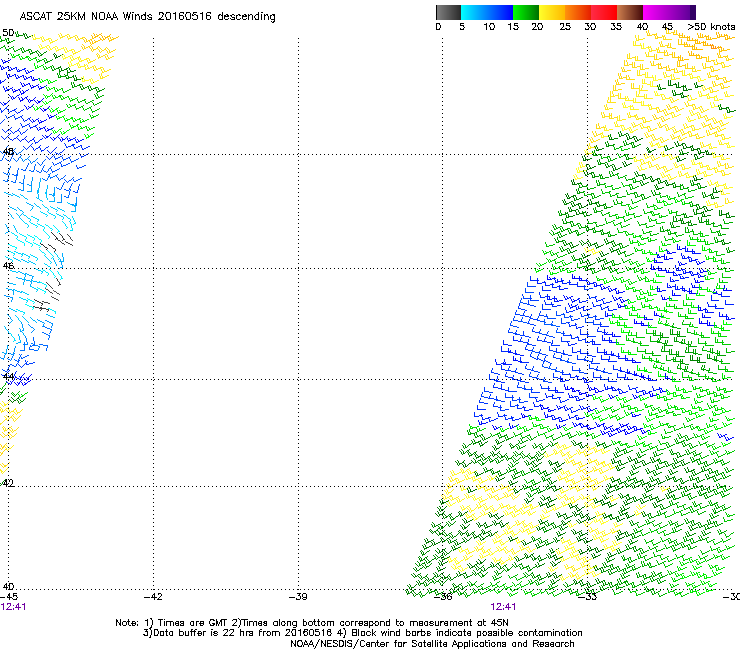The height and width of the screenshot is (650, 740).
Task: Click the "-39" longitude axis label
Action: [x=298, y=597]
